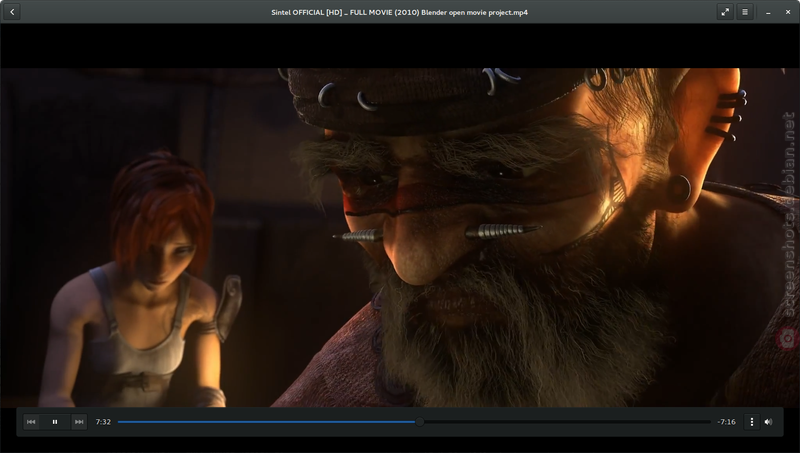Pause the video playback
This screenshot has width=800, height=453.
pos(55,422)
